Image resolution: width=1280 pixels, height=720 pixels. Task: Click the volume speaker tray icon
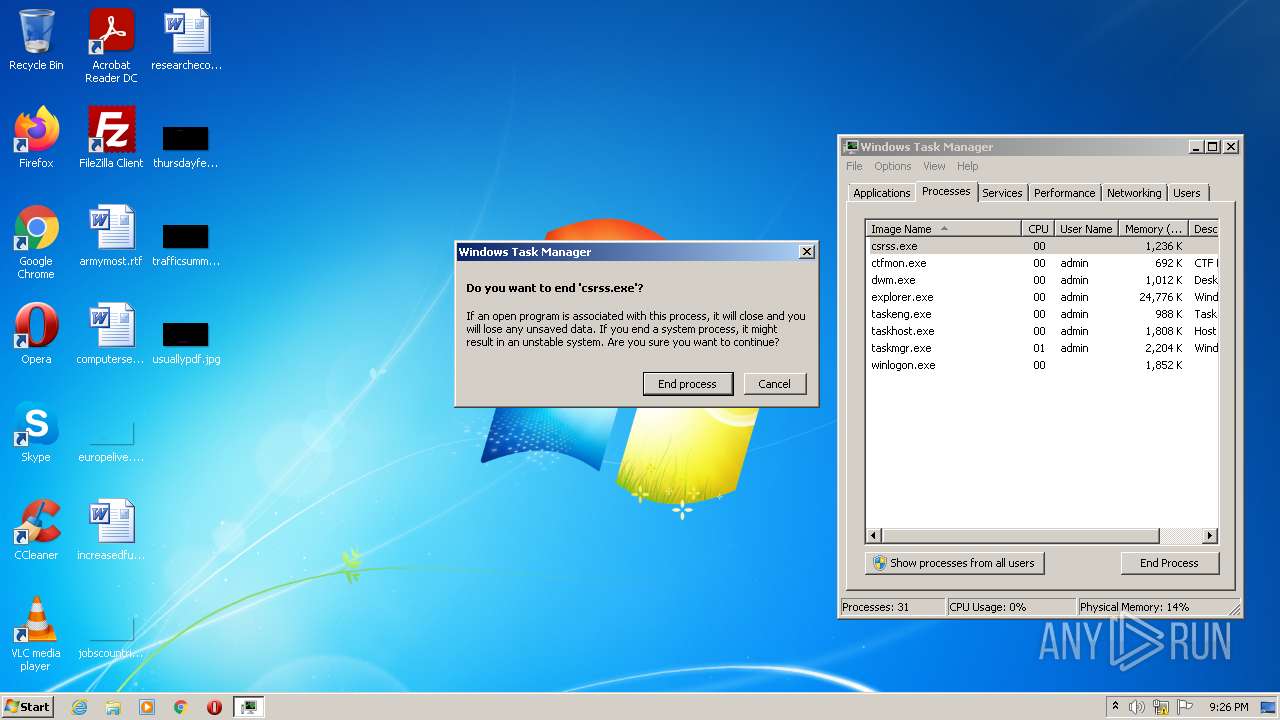1137,707
